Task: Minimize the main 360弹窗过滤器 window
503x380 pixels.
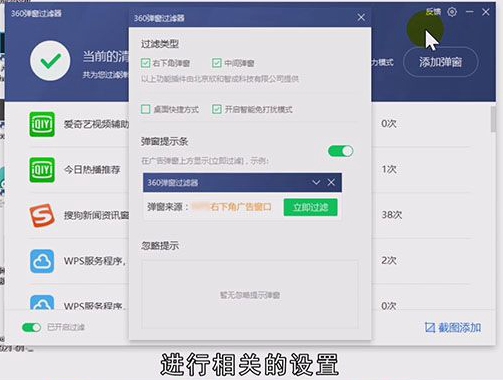Action: click(470, 12)
